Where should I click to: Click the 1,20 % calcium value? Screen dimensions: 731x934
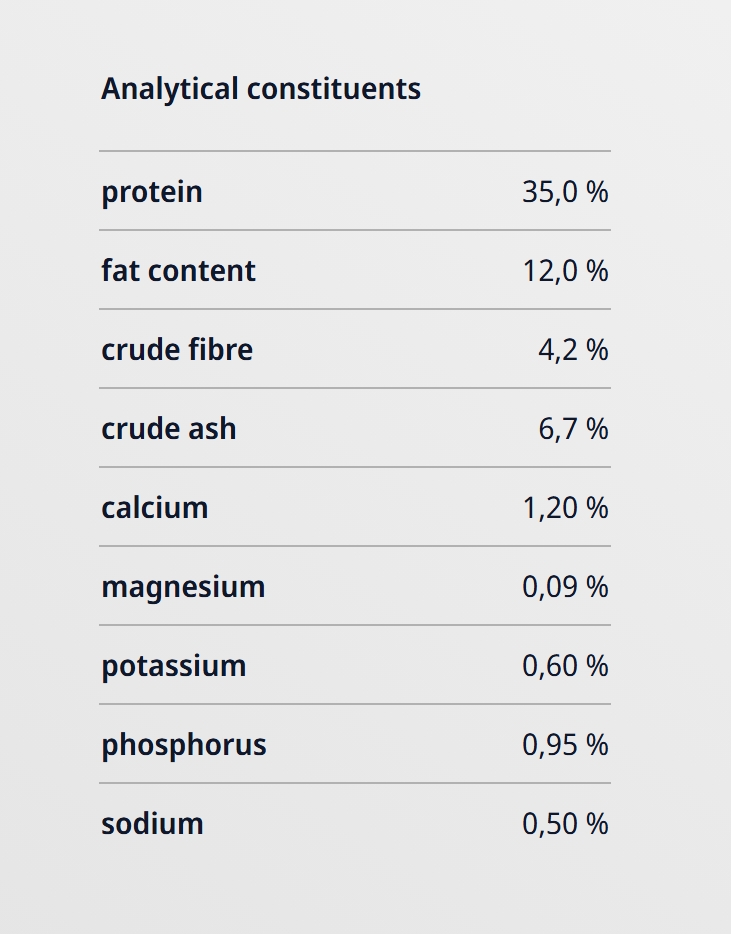[565, 507]
